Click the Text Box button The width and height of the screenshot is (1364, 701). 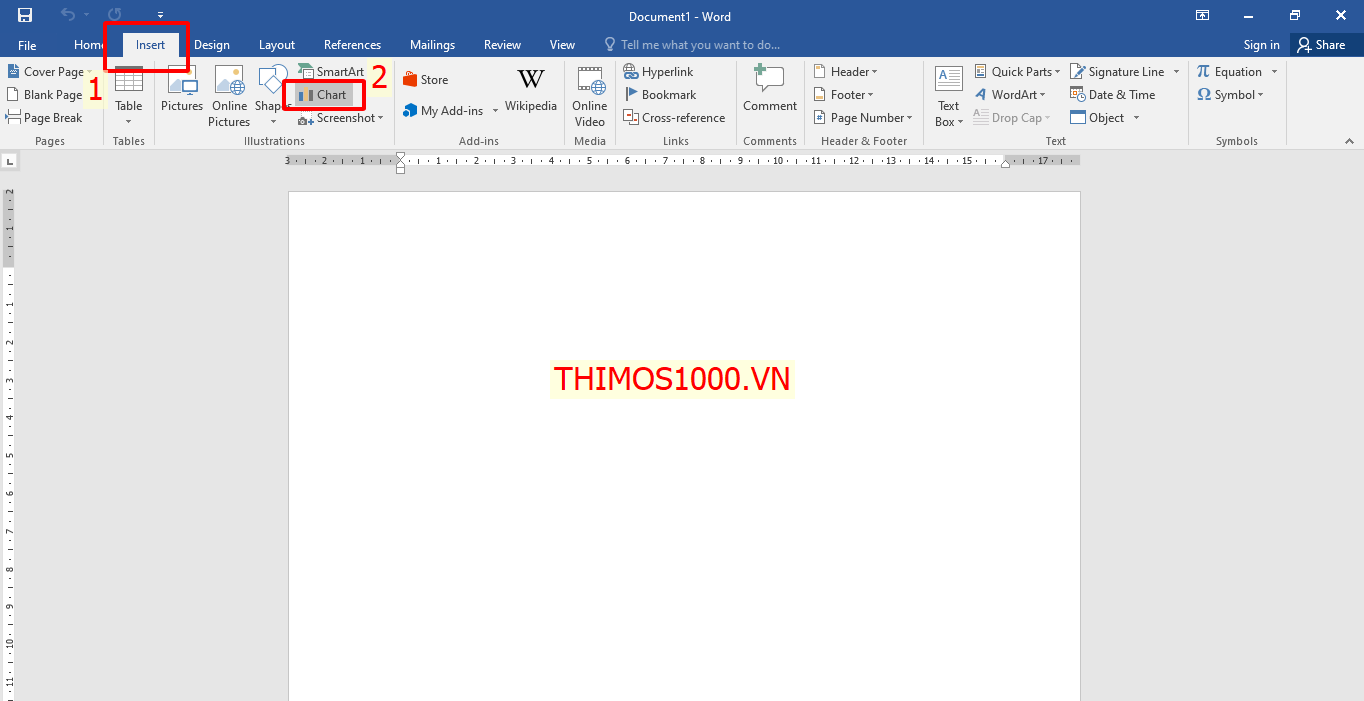point(948,96)
